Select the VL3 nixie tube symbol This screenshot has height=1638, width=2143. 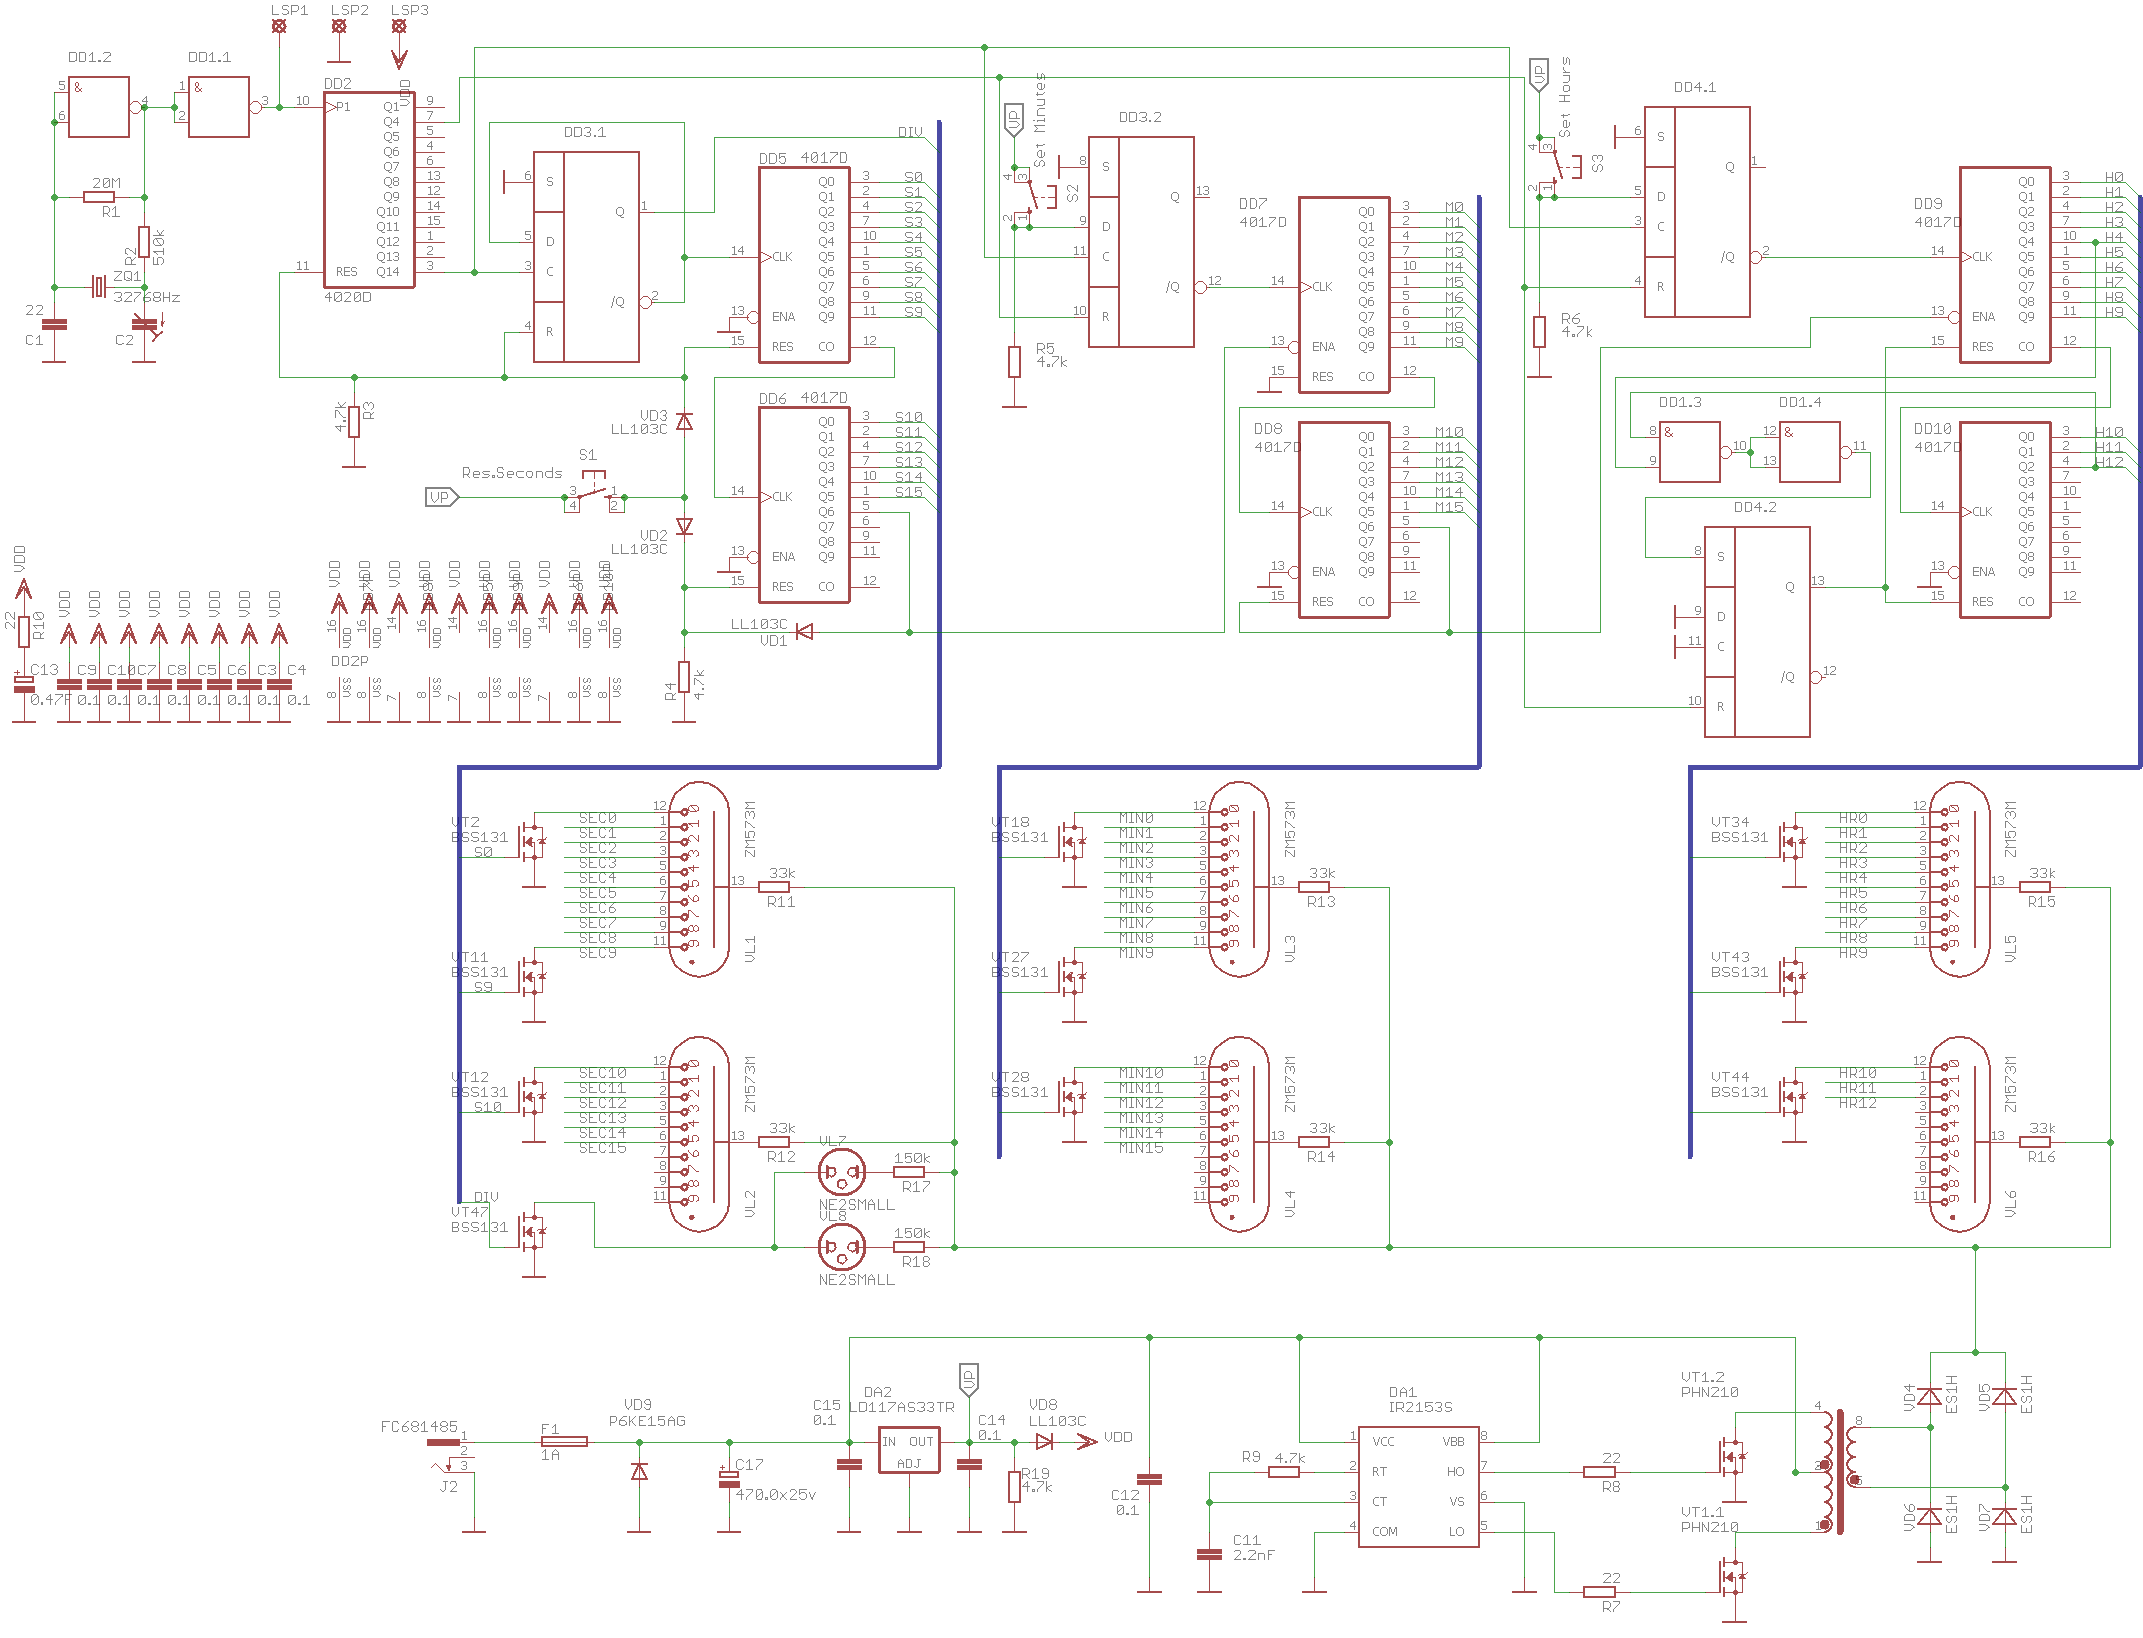tap(1239, 880)
